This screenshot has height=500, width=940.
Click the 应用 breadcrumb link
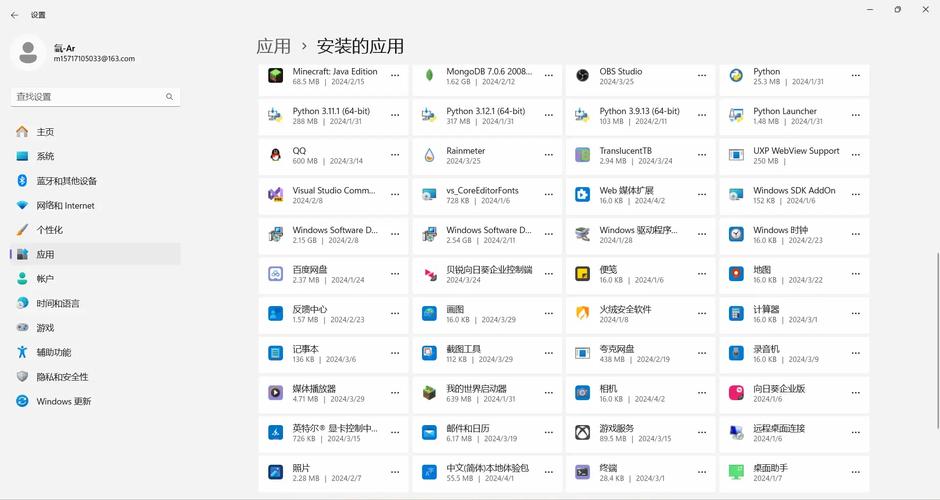pos(273,46)
